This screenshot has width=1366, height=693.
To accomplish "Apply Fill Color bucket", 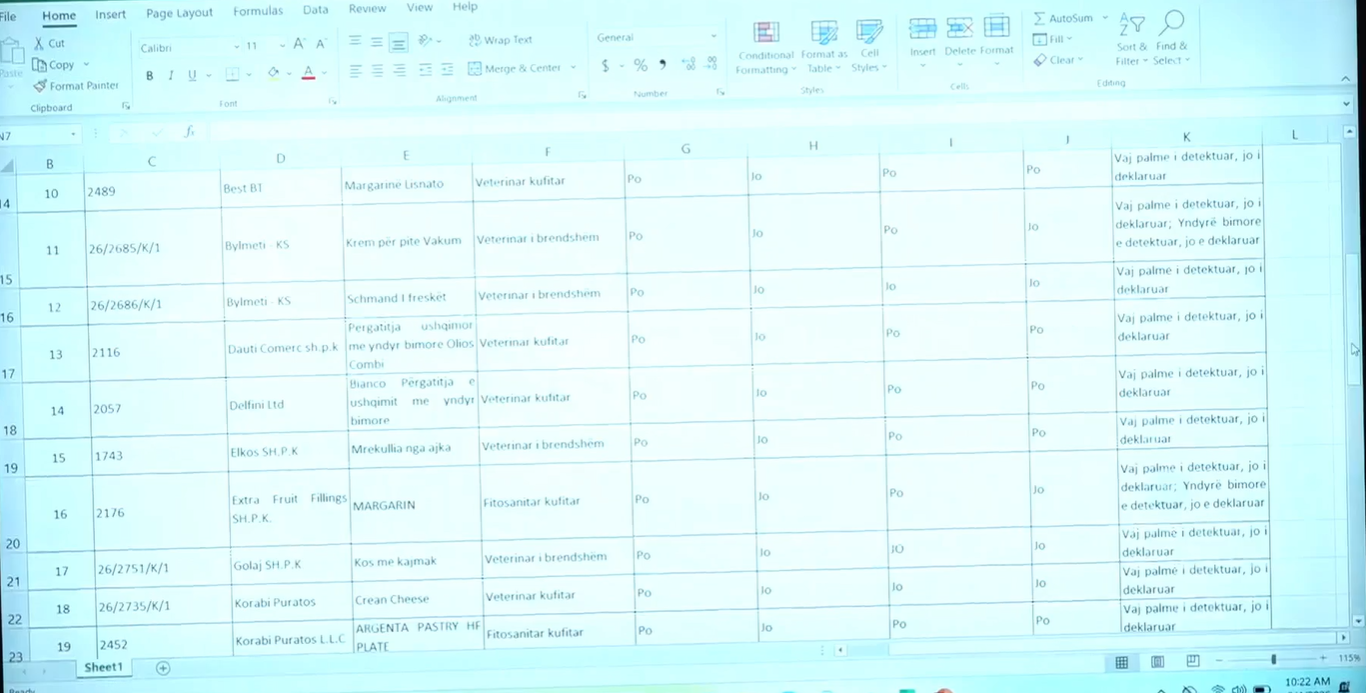I will click(x=273, y=73).
